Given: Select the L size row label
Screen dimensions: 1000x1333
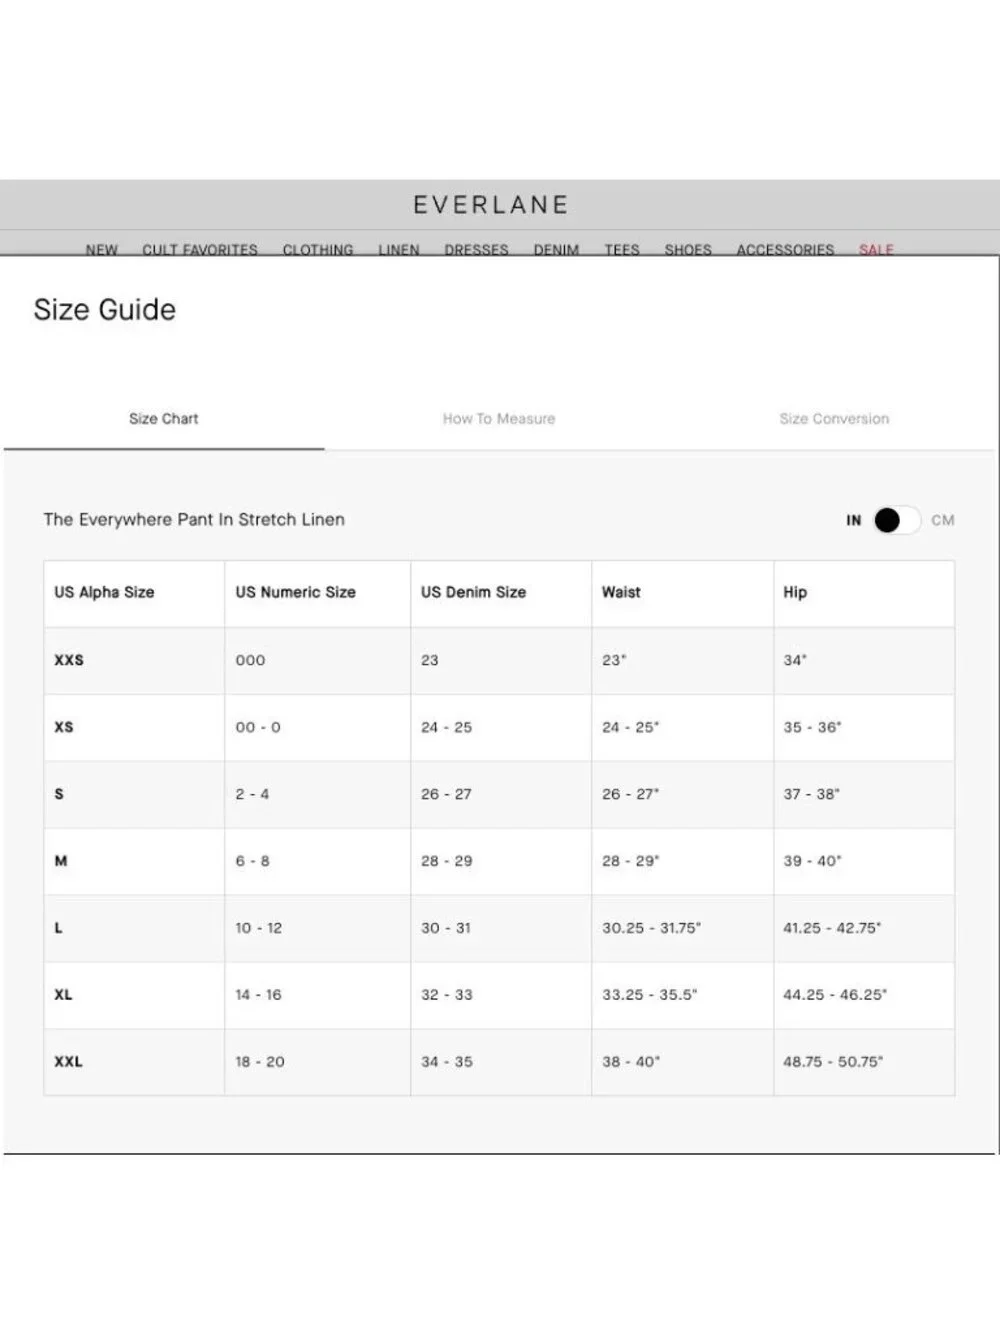Looking at the screenshot, I should [58, 928].
